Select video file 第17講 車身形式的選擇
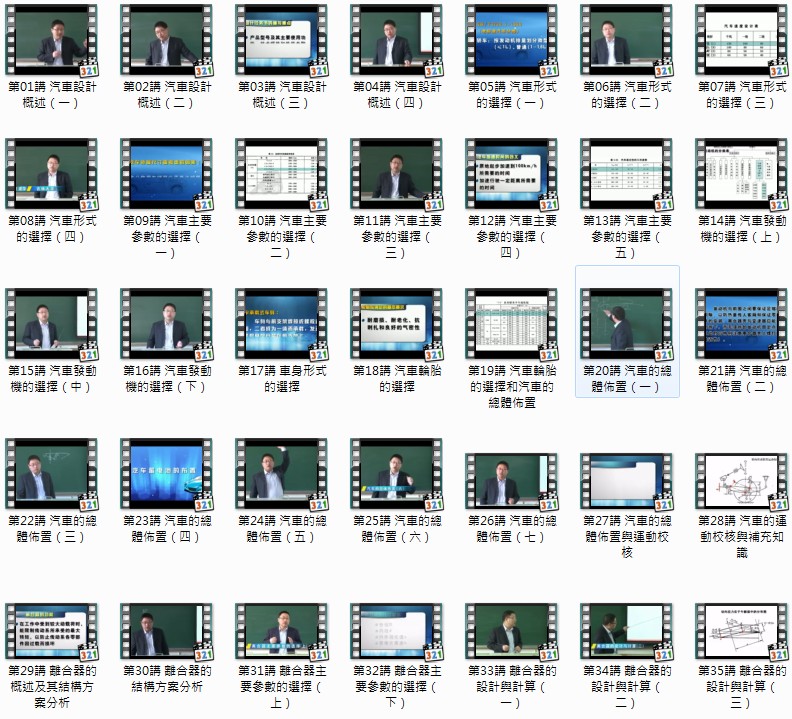 [x=282, y=324]
